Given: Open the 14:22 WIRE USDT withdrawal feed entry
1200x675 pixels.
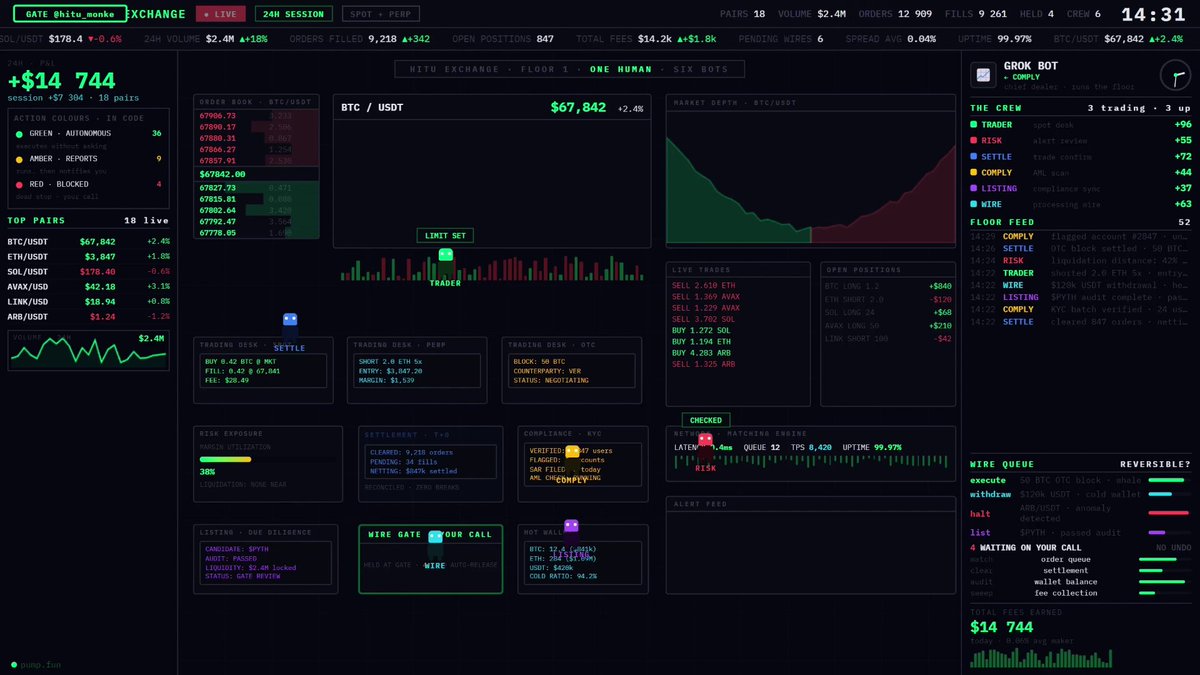Looking at the screenshot, I should 1081,285.
